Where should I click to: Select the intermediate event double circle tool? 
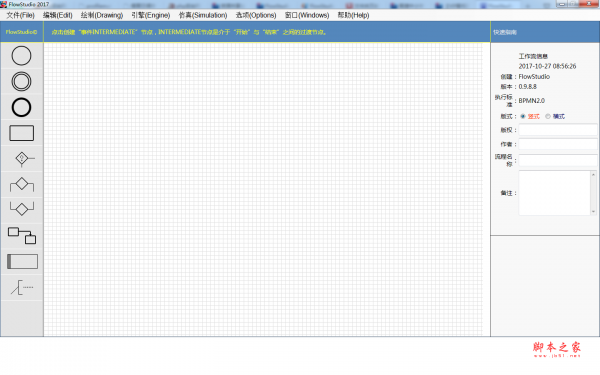[x=21, y=82]
